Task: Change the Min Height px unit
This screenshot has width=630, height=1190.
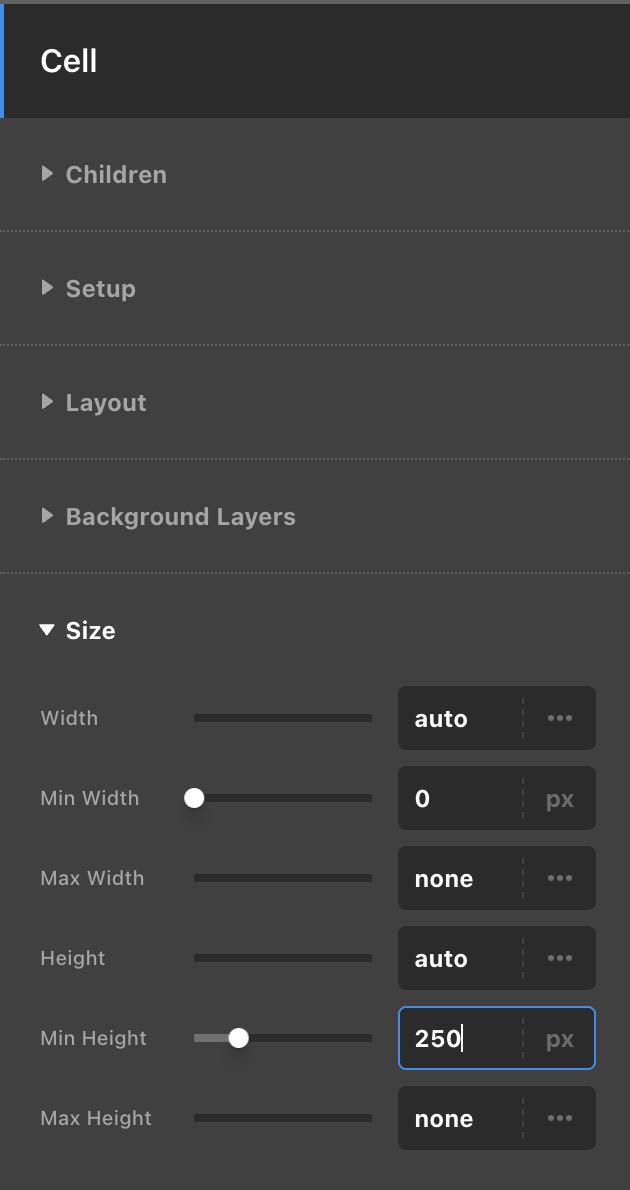Action: pos(560,1038)
